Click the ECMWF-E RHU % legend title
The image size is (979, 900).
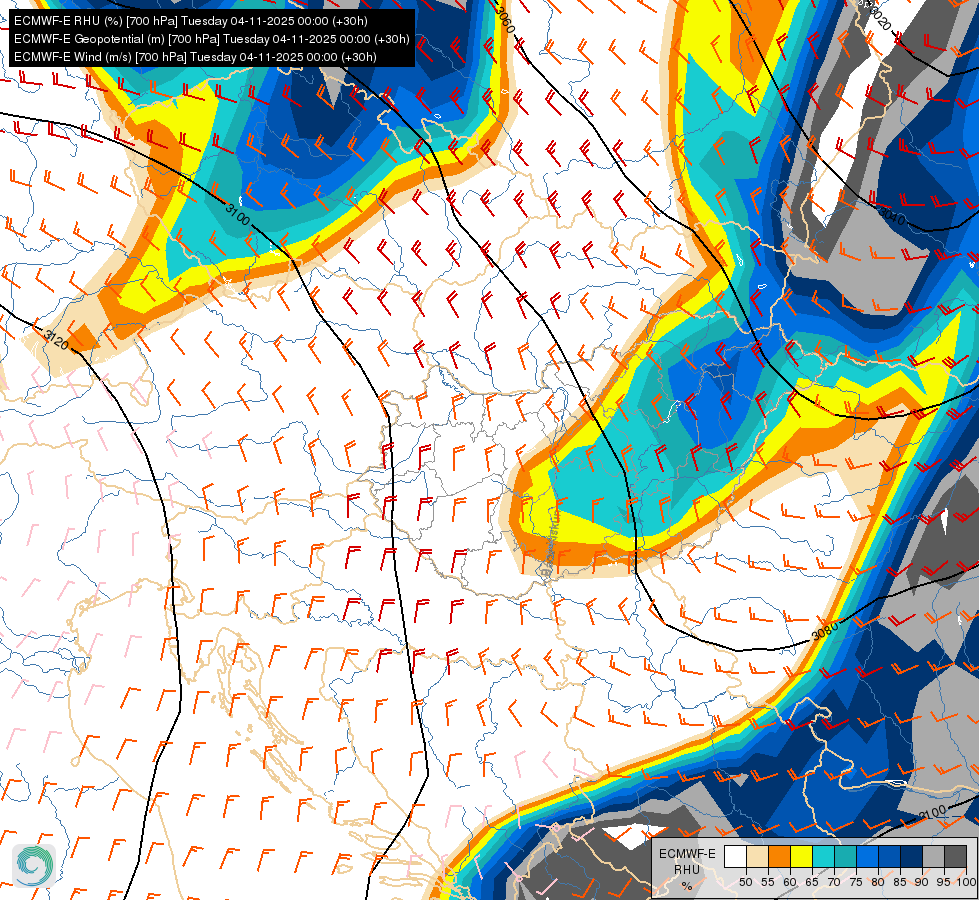tap(687, 869)
